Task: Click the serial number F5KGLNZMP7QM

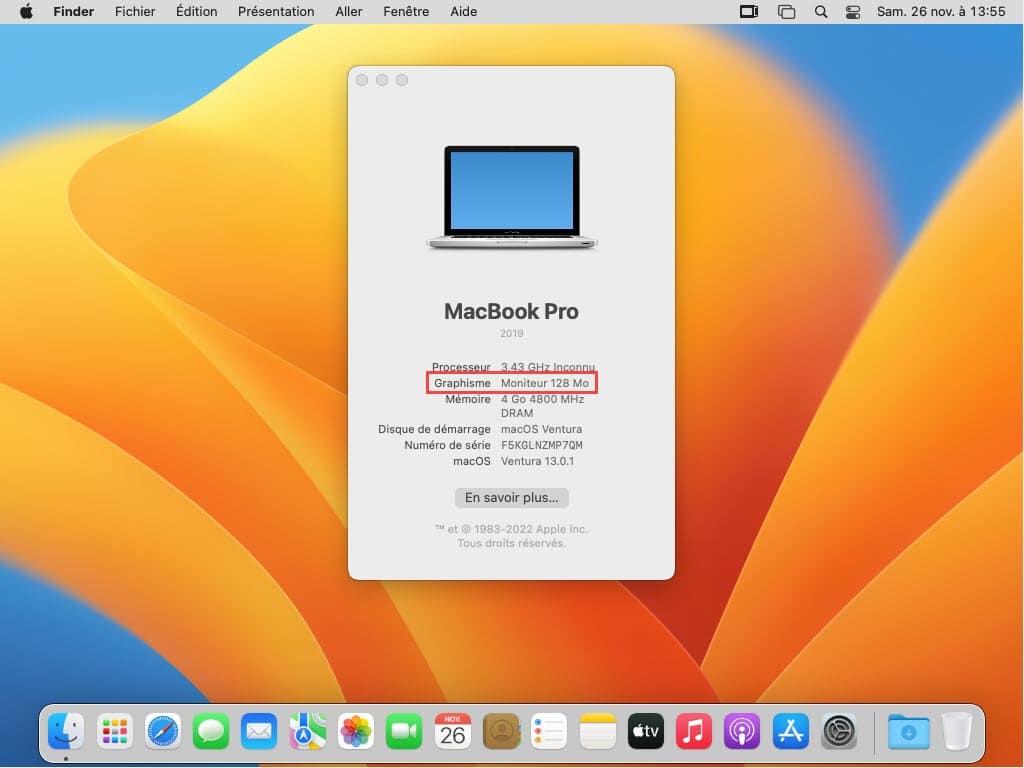Action: tap(542, 445)
